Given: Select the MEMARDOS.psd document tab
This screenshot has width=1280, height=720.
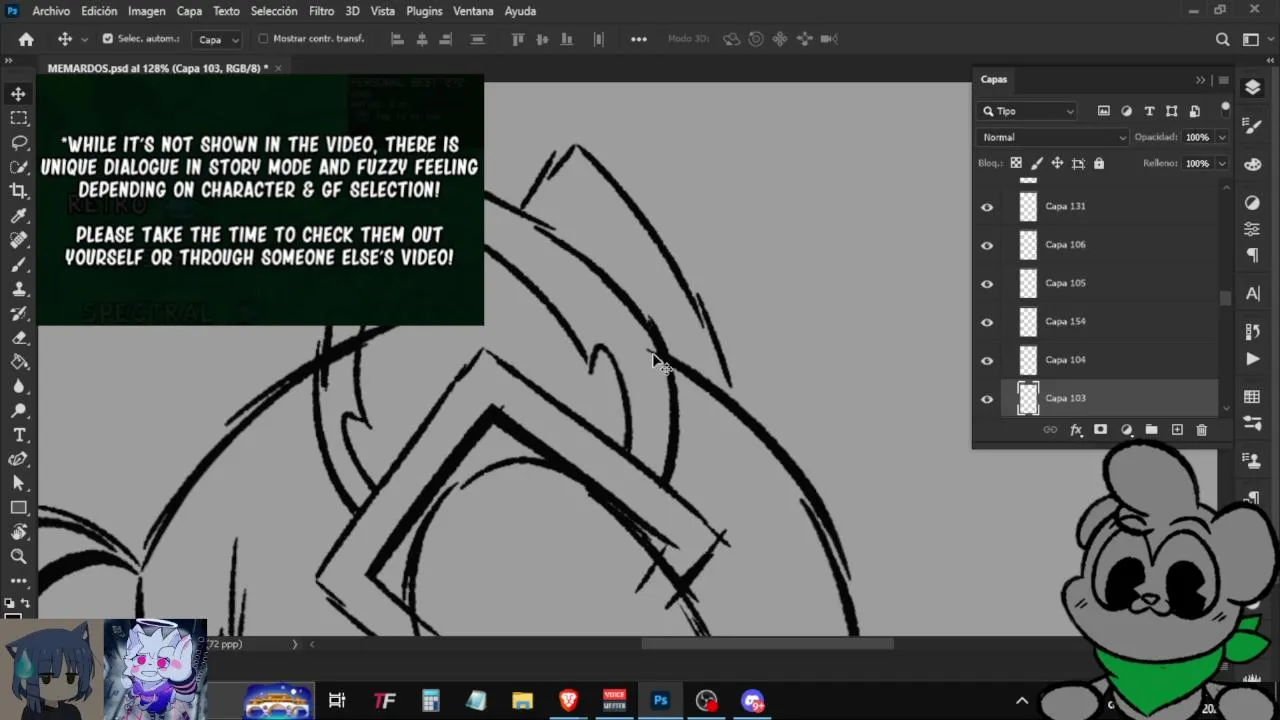Looking at the screenshot, I should [x=158, y=68].
